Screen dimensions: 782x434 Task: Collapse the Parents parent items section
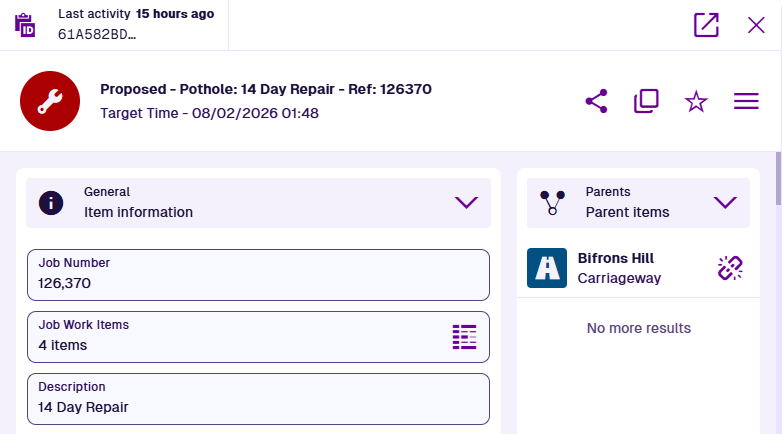(x=725, y=202)
